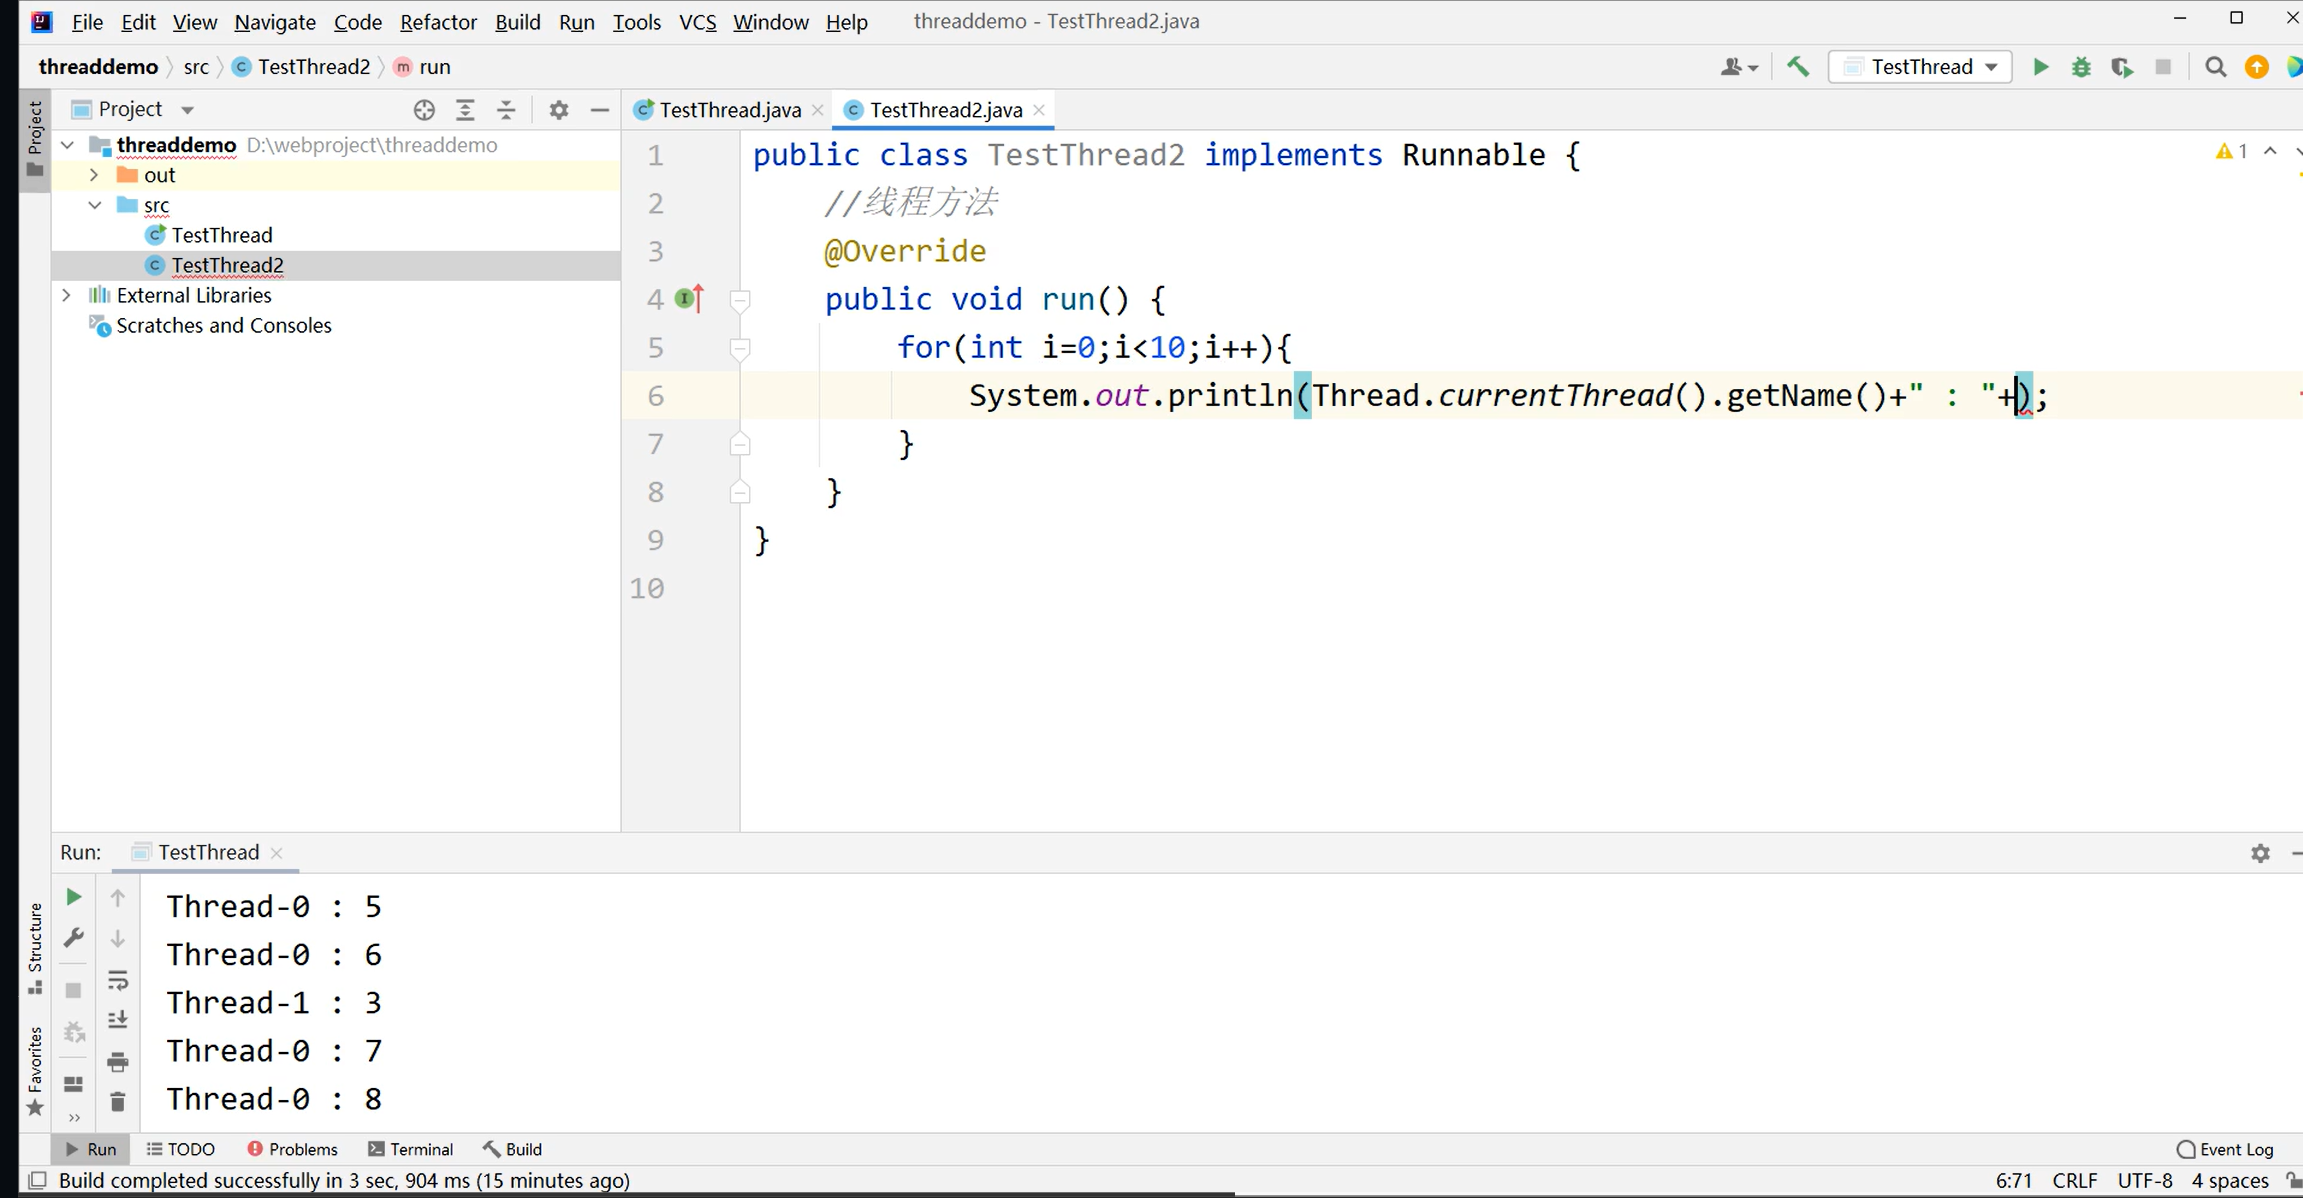
Task: Hide the Project panel with the minus icon
Action: [600, 110]
